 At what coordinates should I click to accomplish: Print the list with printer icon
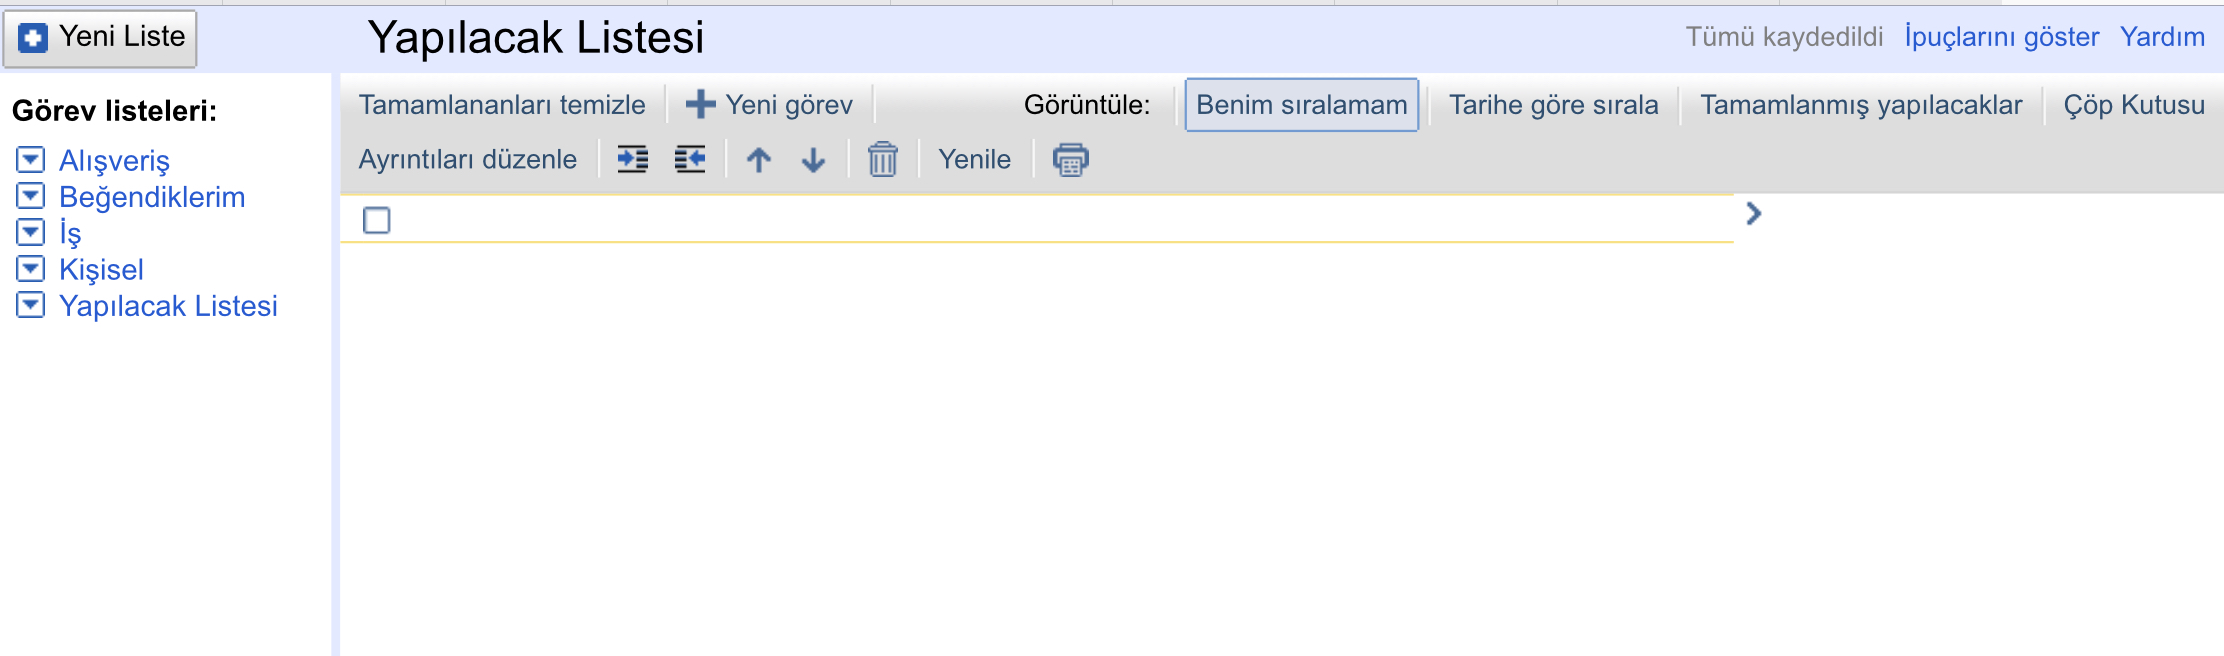click(x=1071, y=159)
